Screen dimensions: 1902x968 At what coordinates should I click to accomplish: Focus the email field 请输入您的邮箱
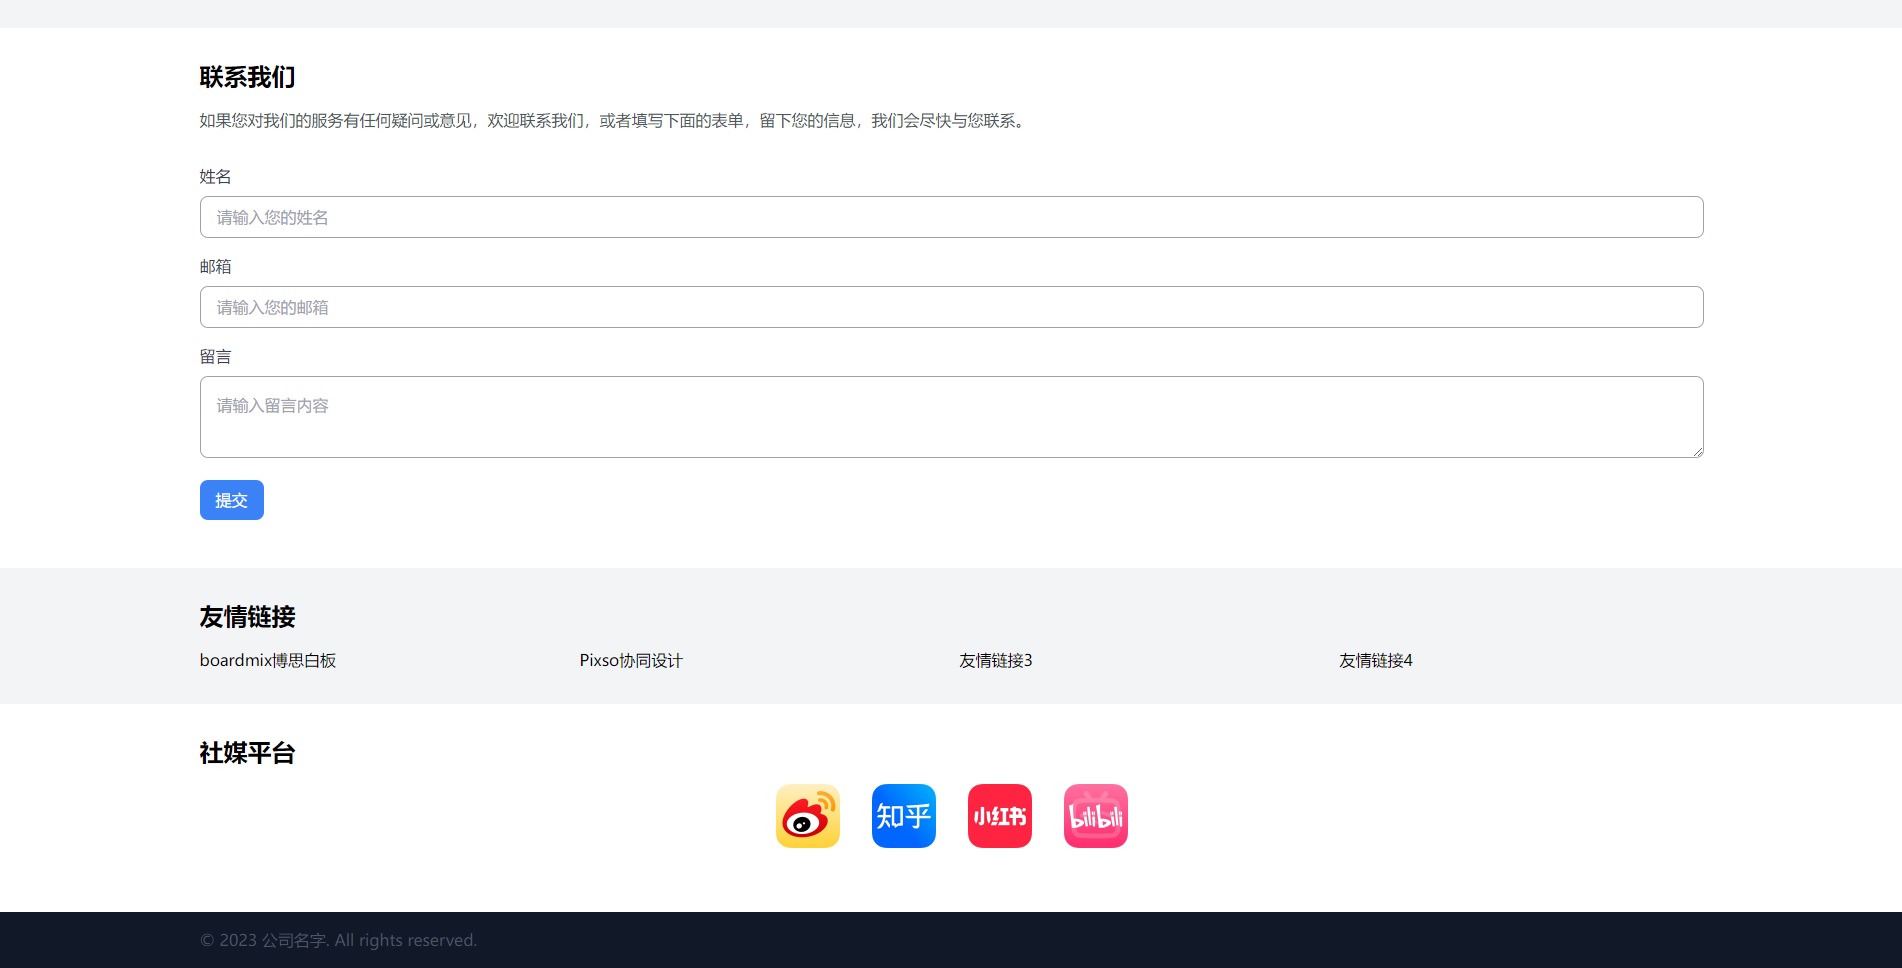[x=951, y=307]
